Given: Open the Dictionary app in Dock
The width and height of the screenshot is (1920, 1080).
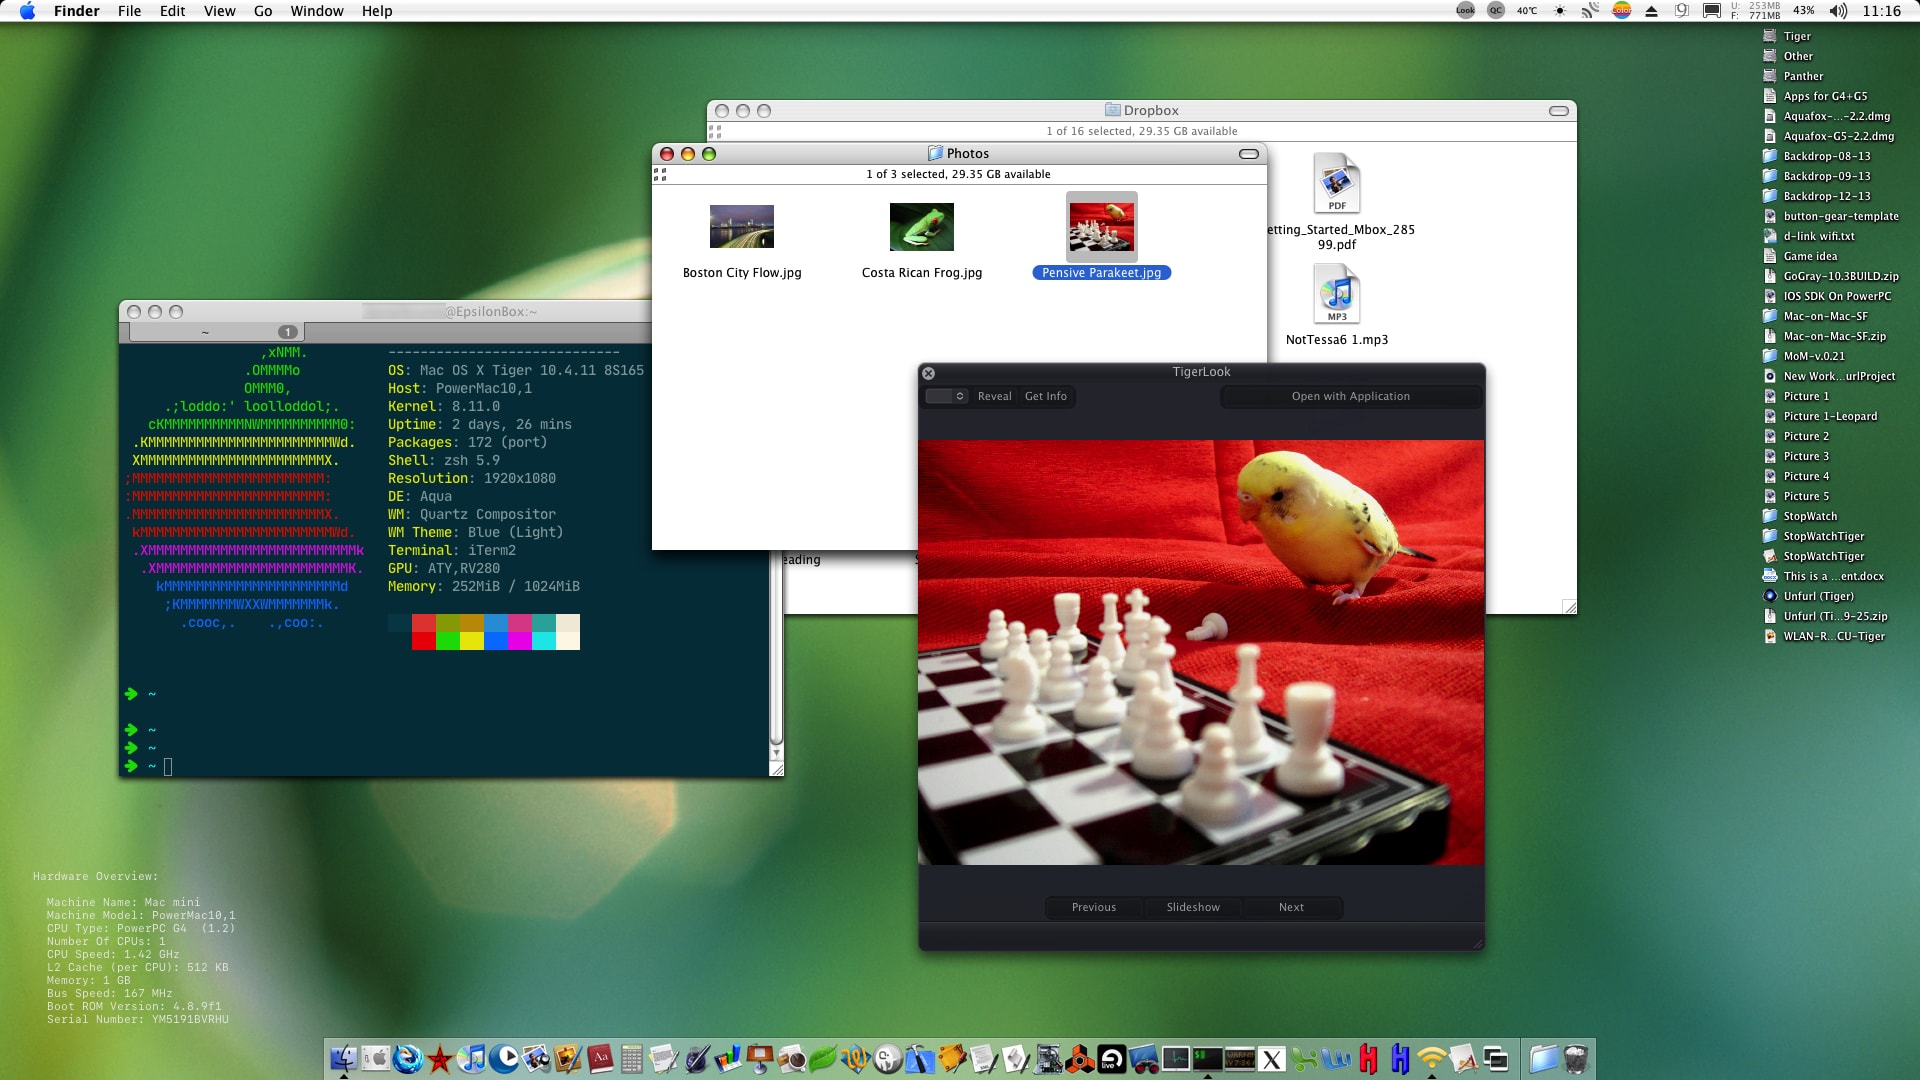Looking at the screenshot, I should pos(600,1058).
